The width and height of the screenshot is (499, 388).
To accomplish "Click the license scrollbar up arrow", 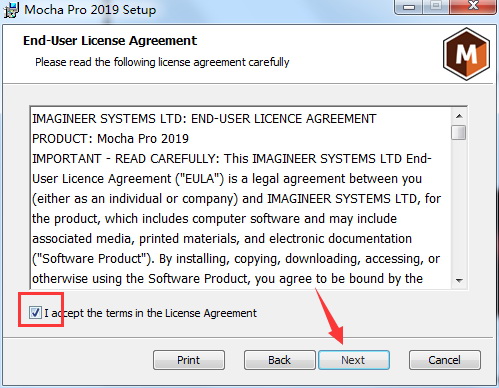I will click(459, 116).
